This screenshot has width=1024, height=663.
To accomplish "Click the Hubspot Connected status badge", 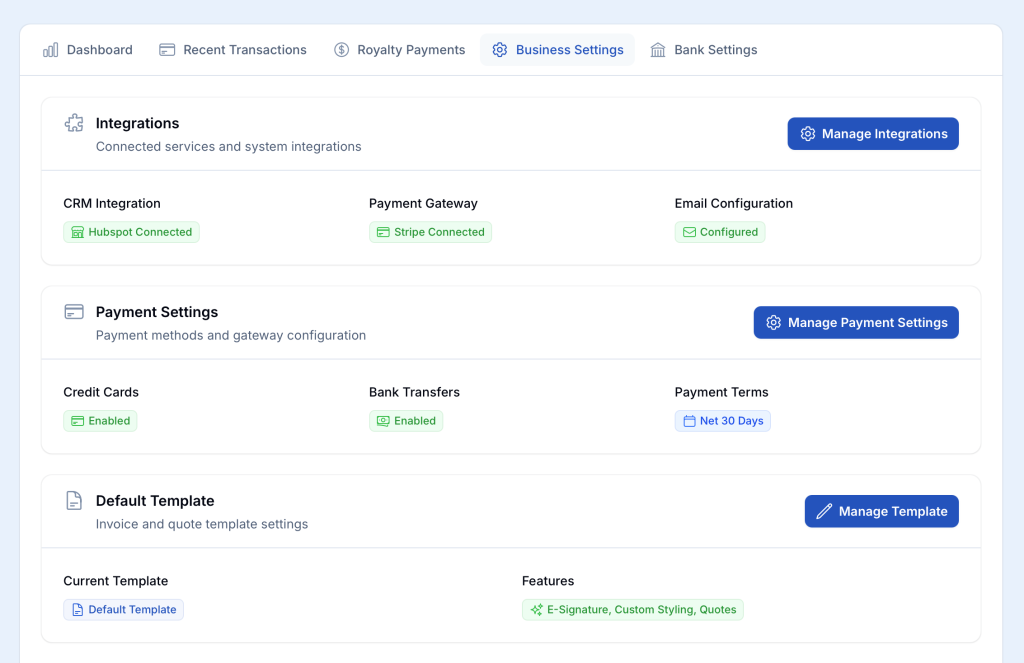I will coord(131,232).
